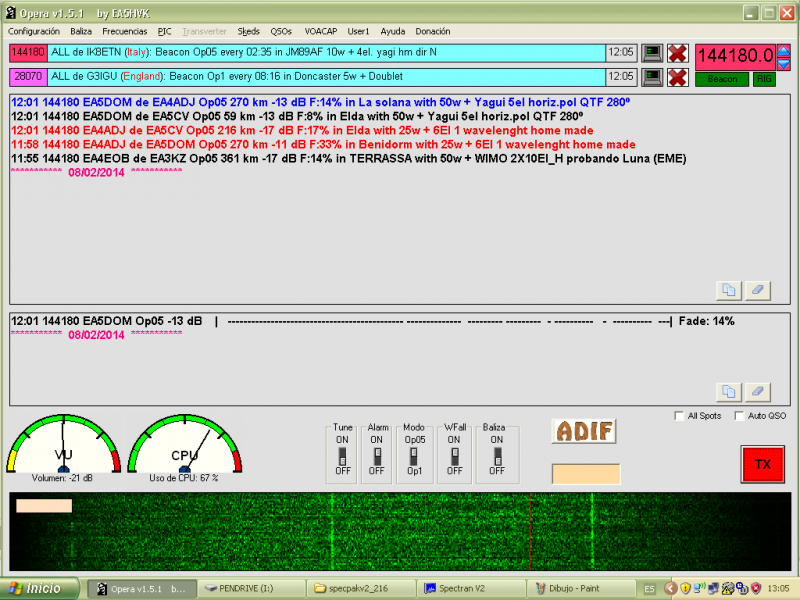Select the EA5DOM de EA4ADJ spot line
Screen dimensions: 800x600
(x=320, y=102)
